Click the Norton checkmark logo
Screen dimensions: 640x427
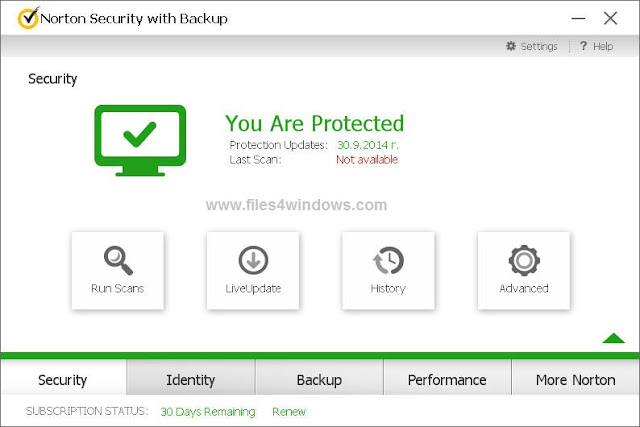pos(29,18)
